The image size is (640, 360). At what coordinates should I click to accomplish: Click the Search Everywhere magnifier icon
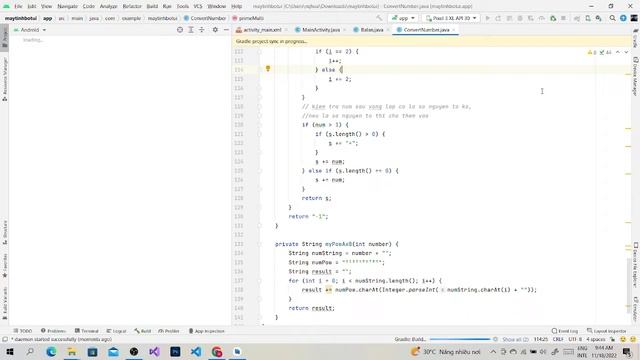[x=612, y=18]
